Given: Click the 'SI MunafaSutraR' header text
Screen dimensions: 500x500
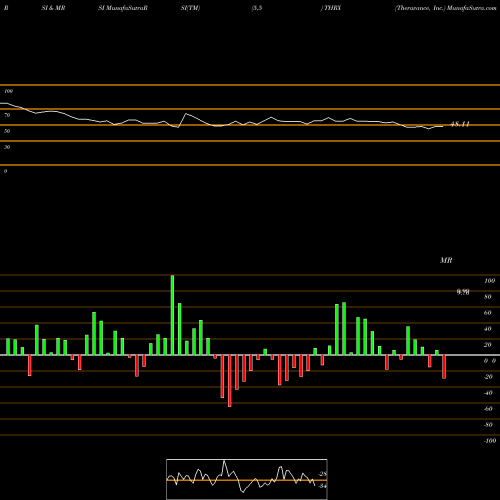Looking at the screenshot, I should pos(123,8).
